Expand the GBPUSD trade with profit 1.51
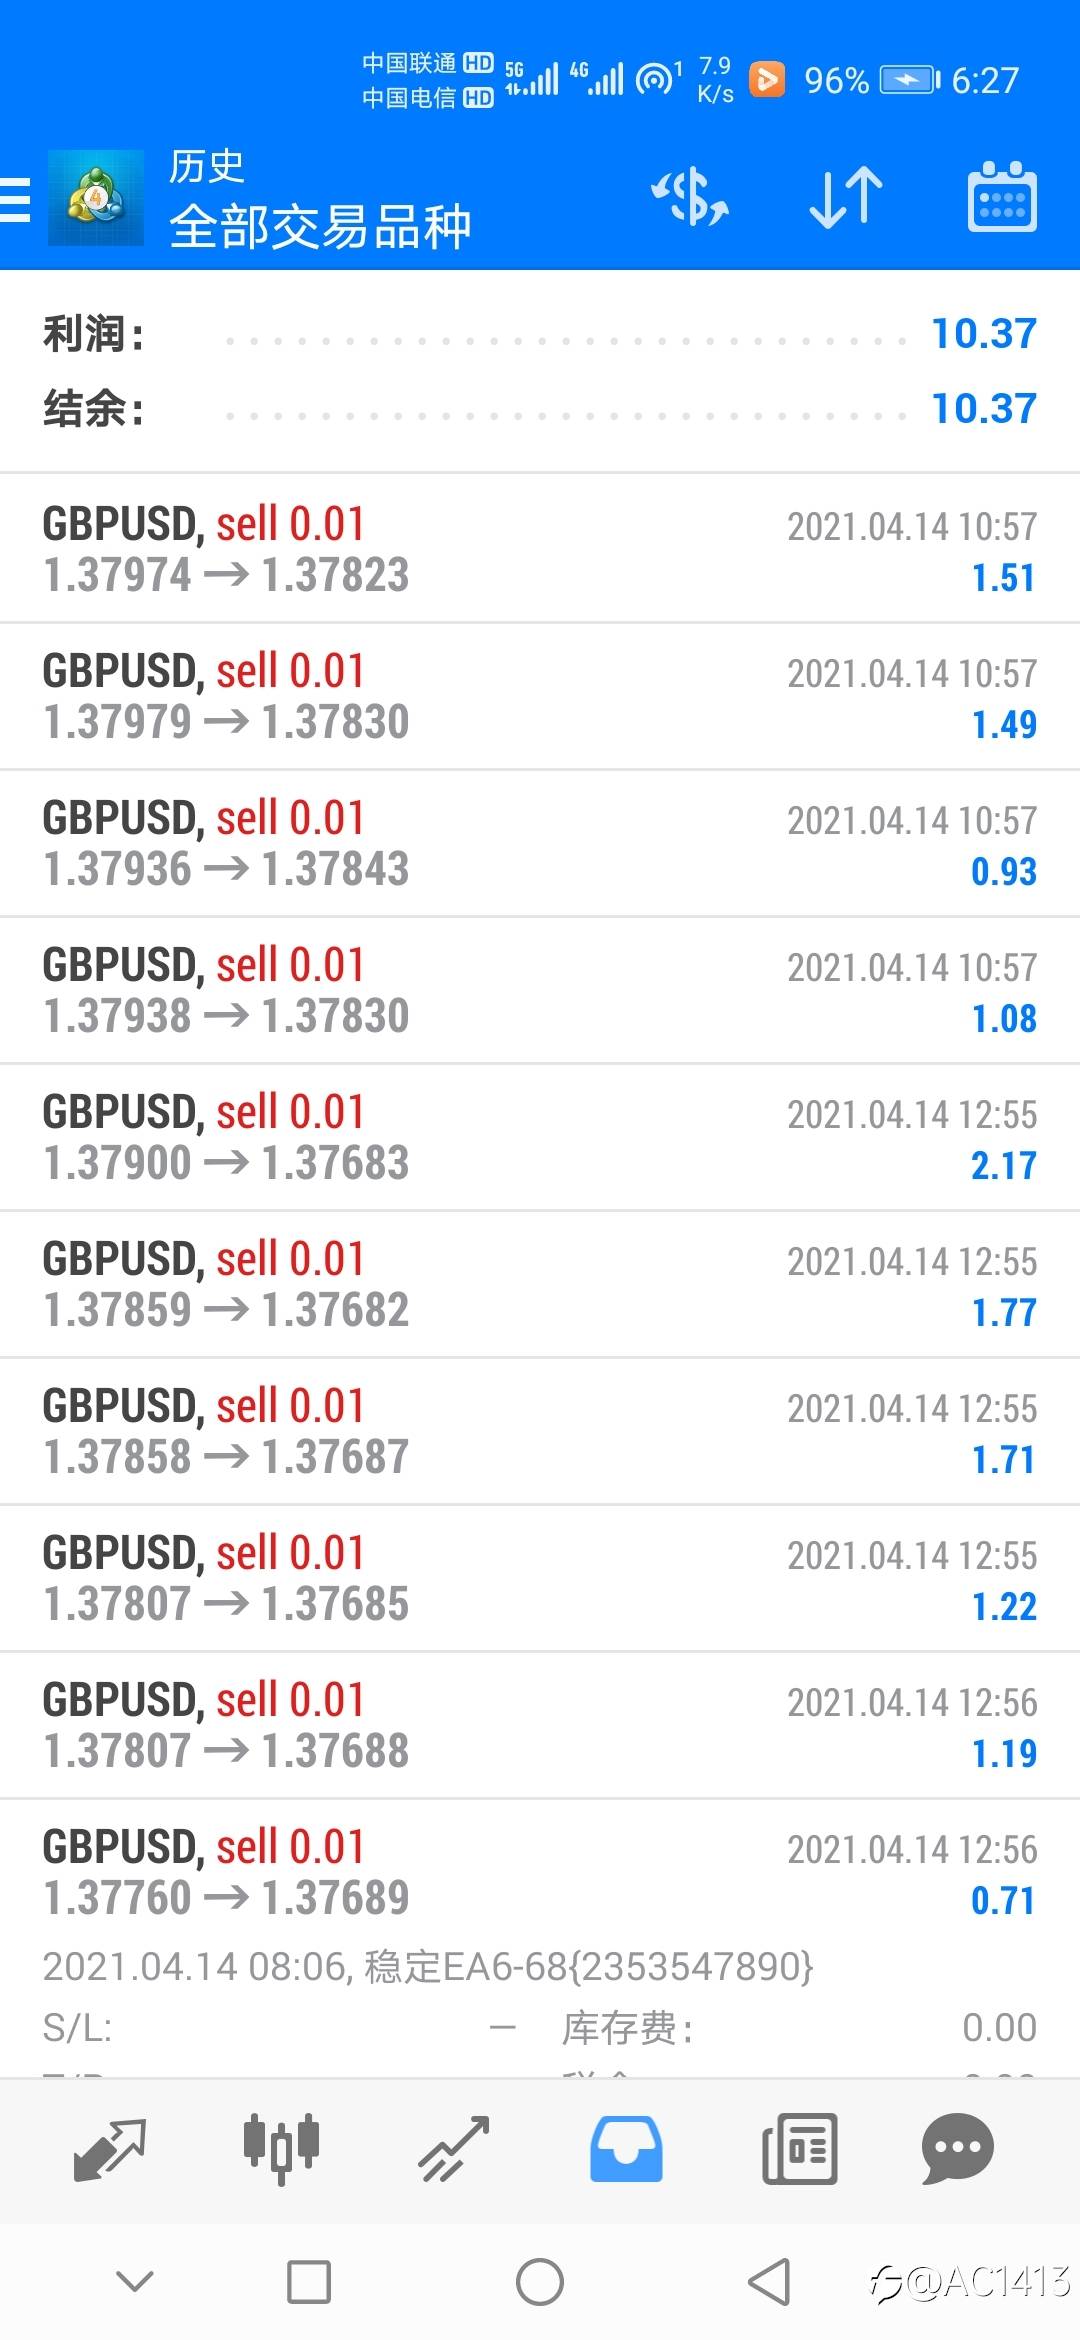The height and width of the screenshot is (2340, 1080). [540, 549]
